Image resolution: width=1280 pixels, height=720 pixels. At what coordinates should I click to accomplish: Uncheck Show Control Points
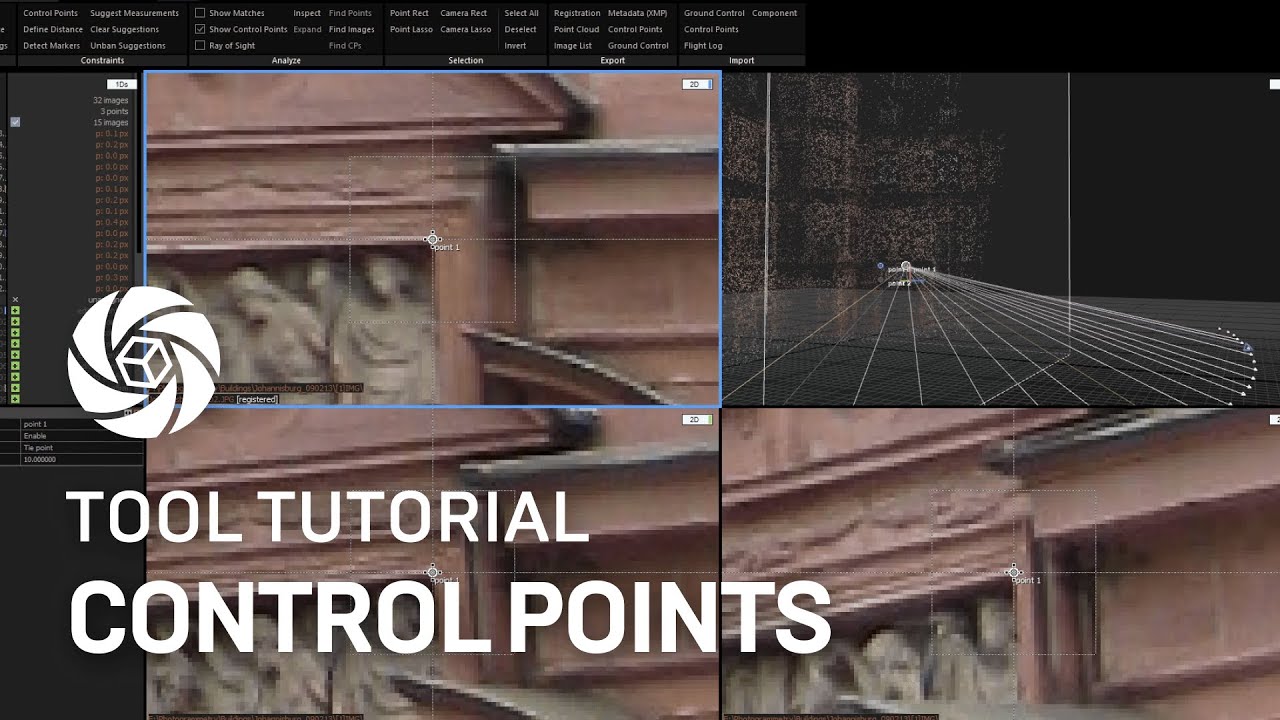click(200, 29)
